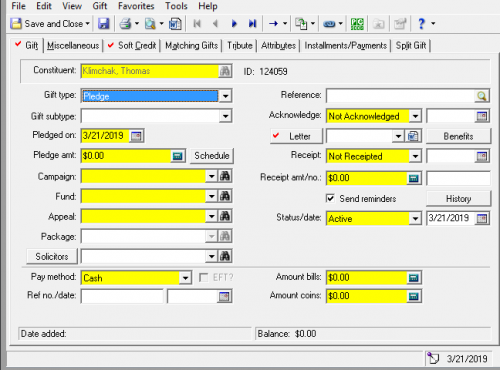
Task: Click the blue floppy disk Save icon
Action: point(104,24)
